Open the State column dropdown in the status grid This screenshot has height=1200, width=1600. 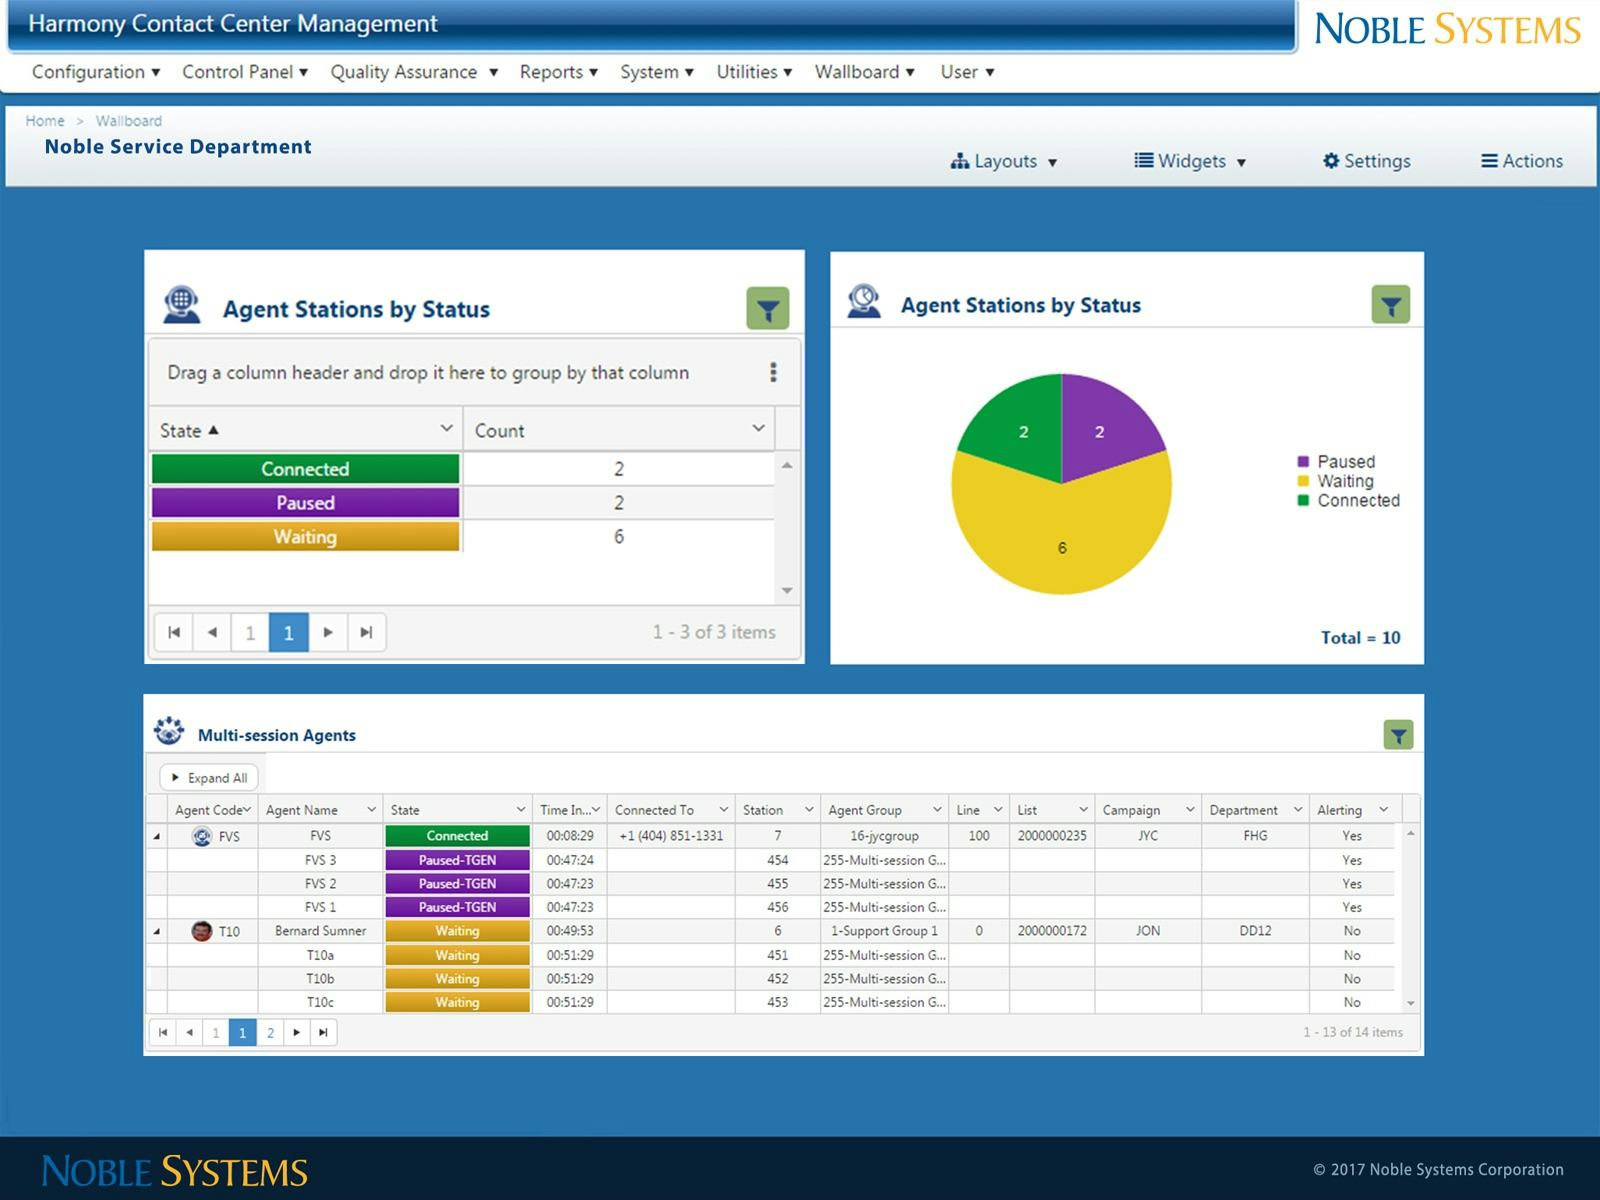(446, 428)
